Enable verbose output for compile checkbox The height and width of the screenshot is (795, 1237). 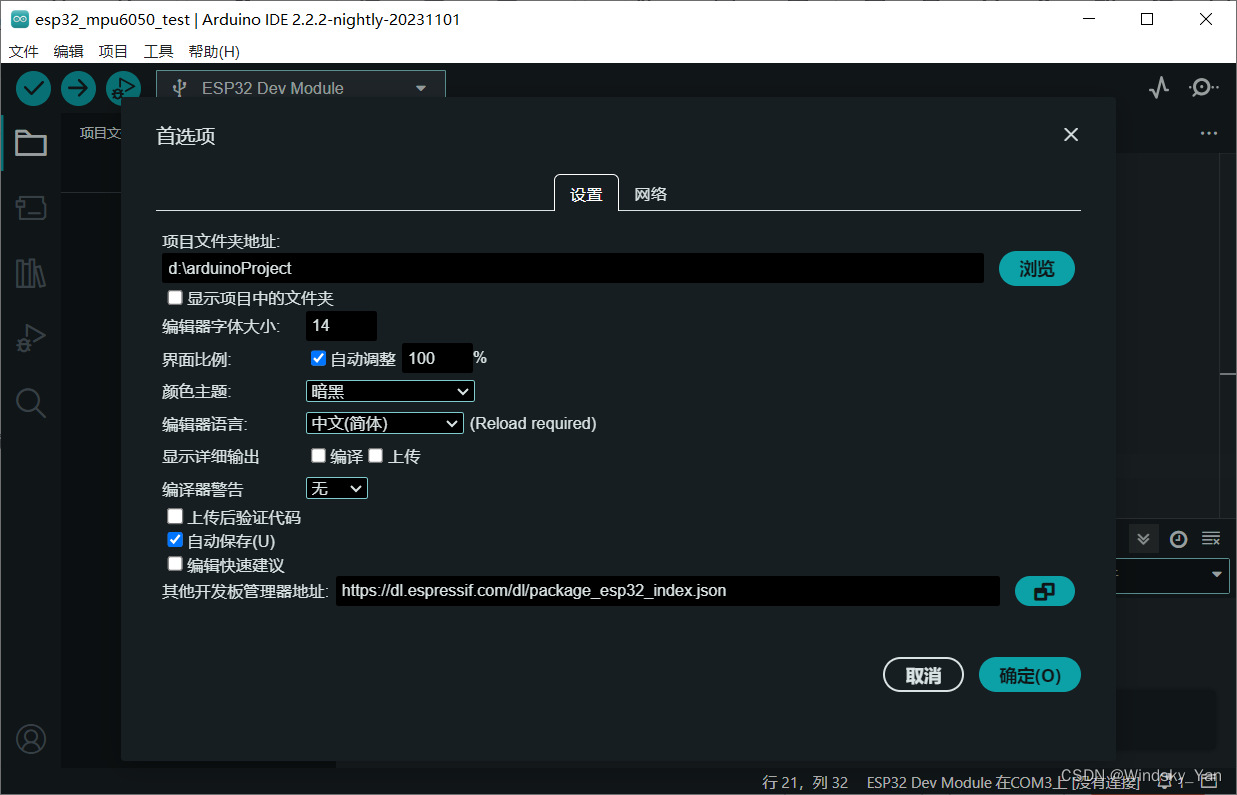[318, 456]
